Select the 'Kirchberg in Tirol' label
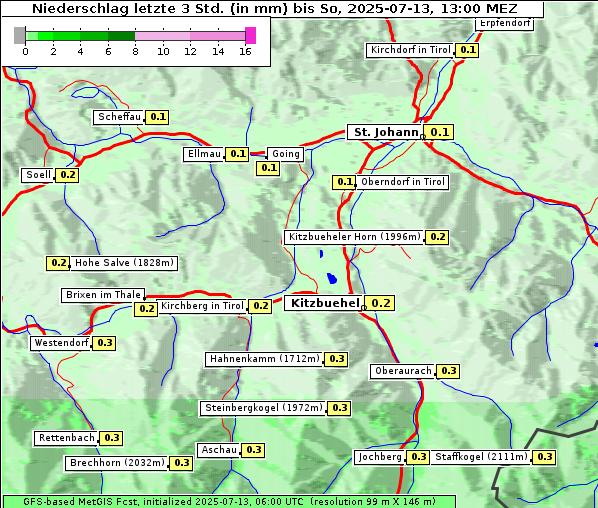Image resolution: width=598 pixels, height=508 pixels. (x=202, y=306)
